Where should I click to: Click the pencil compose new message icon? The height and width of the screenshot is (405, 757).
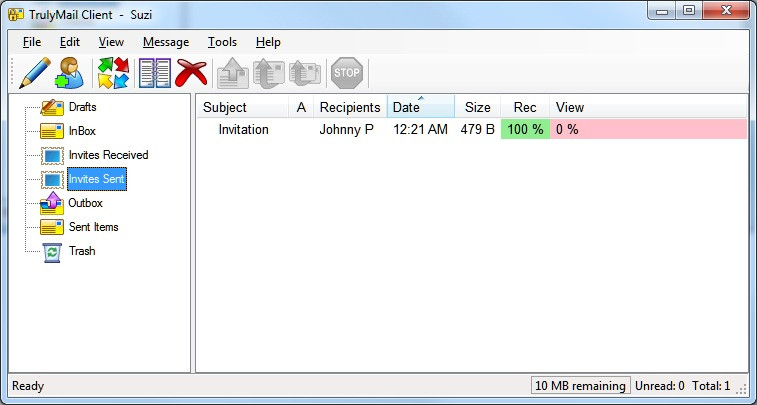point(35,73)
